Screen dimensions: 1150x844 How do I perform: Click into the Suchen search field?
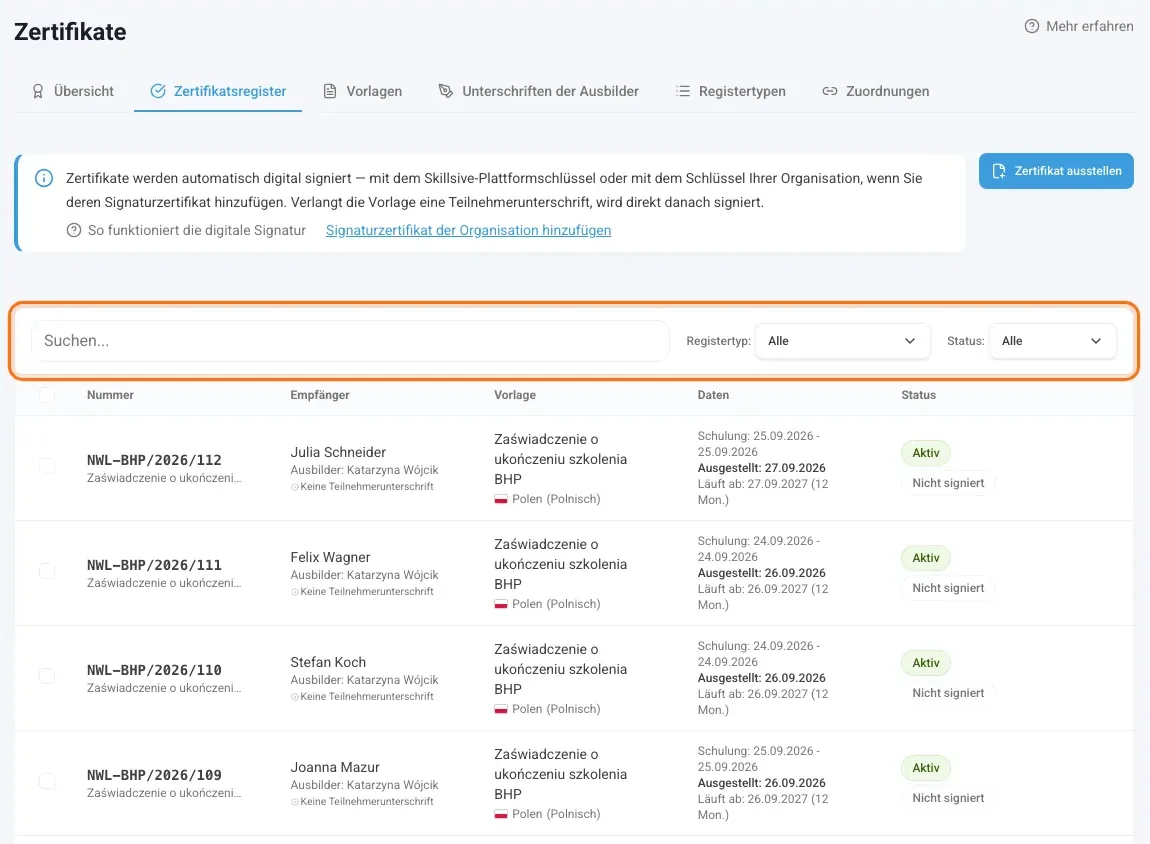click(x=350, y=341)
